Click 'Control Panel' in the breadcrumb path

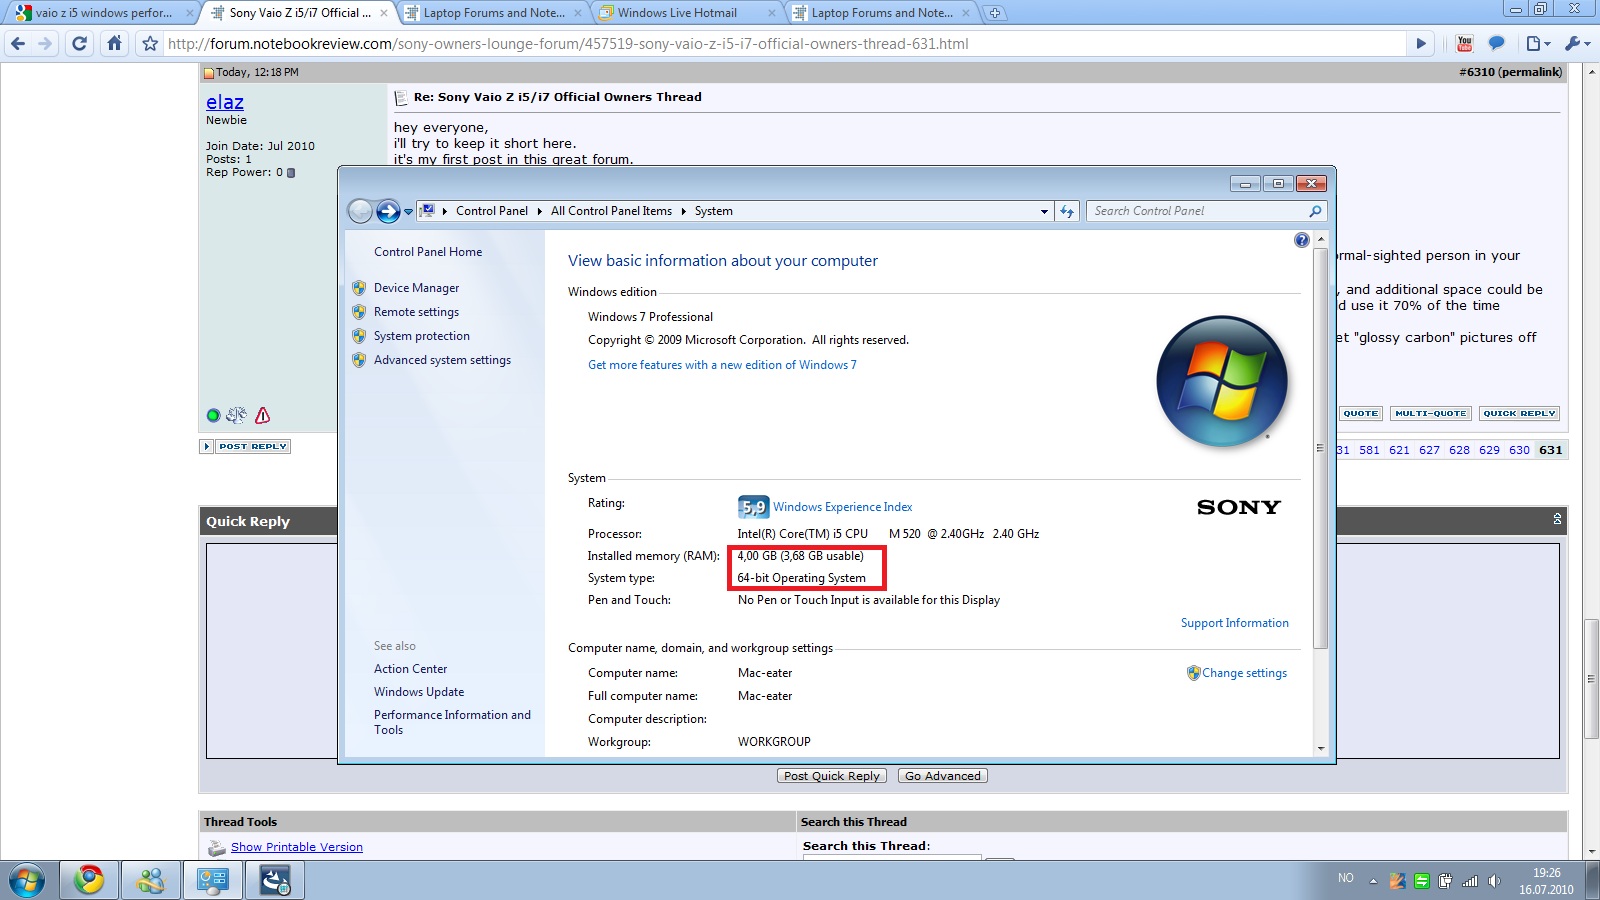492,211
